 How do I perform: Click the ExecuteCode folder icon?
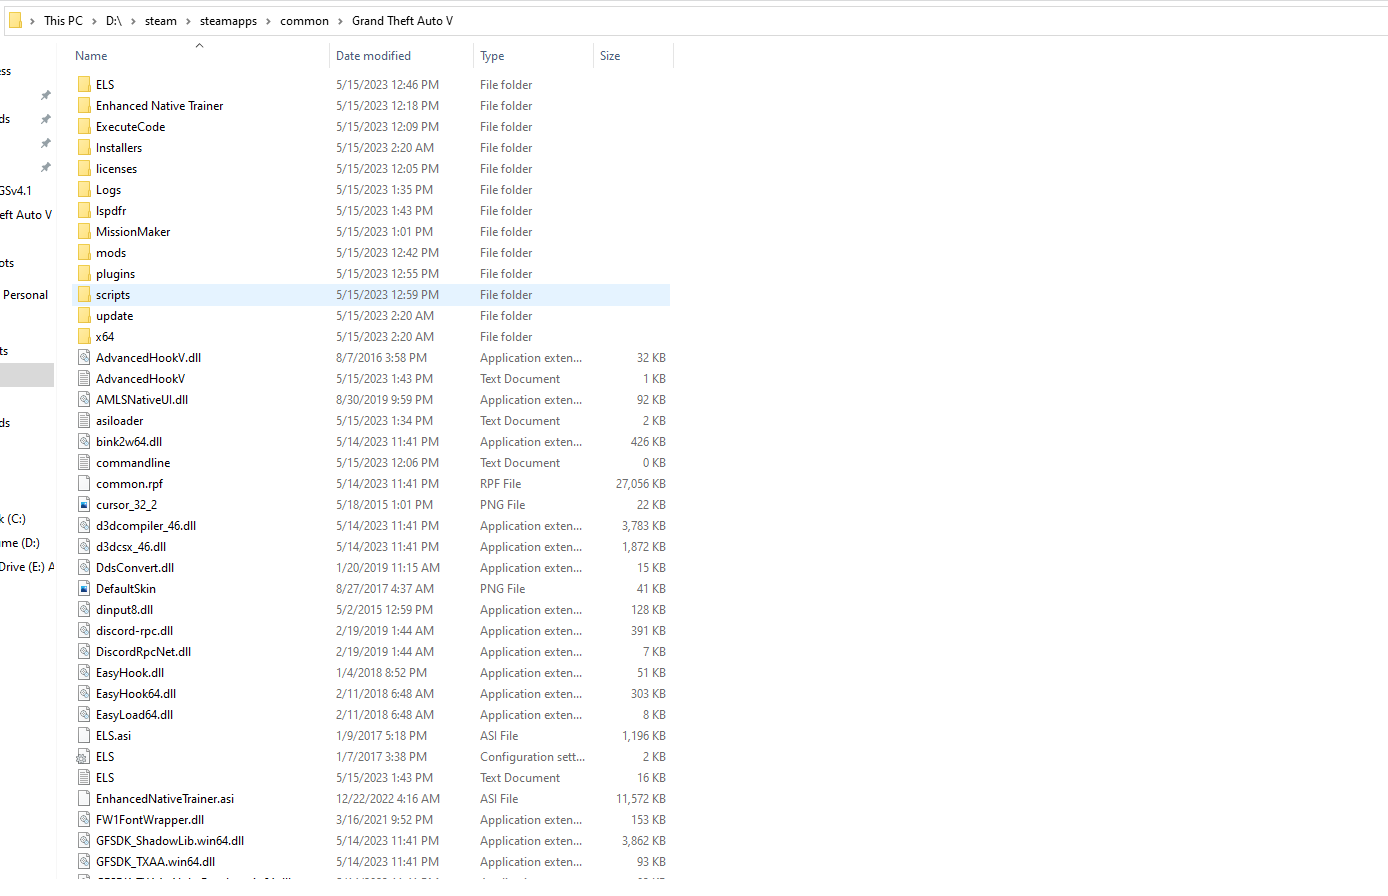pyautogui.click(x=84, y=127)
